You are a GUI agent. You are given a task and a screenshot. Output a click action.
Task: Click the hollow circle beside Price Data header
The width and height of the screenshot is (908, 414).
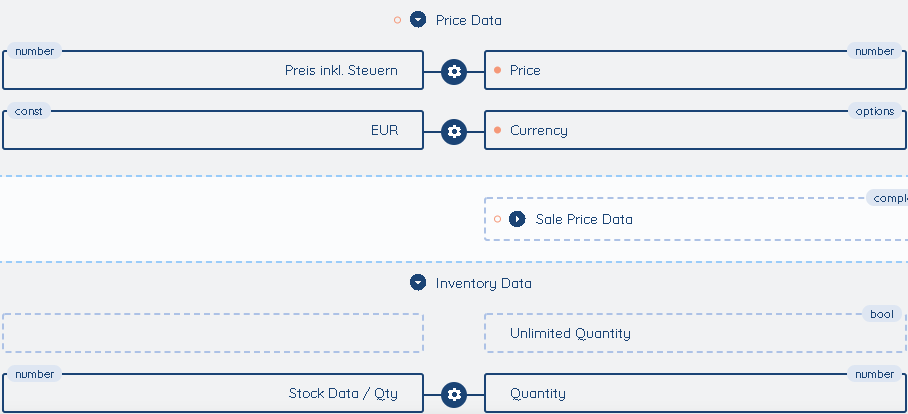click(397, 20)
